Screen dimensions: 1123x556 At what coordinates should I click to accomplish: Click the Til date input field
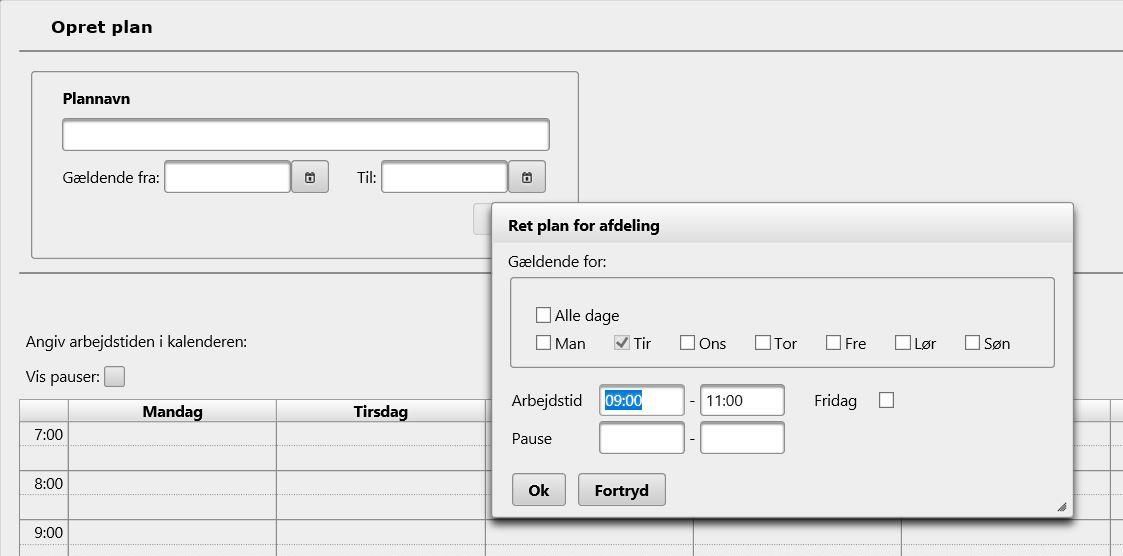445,177
